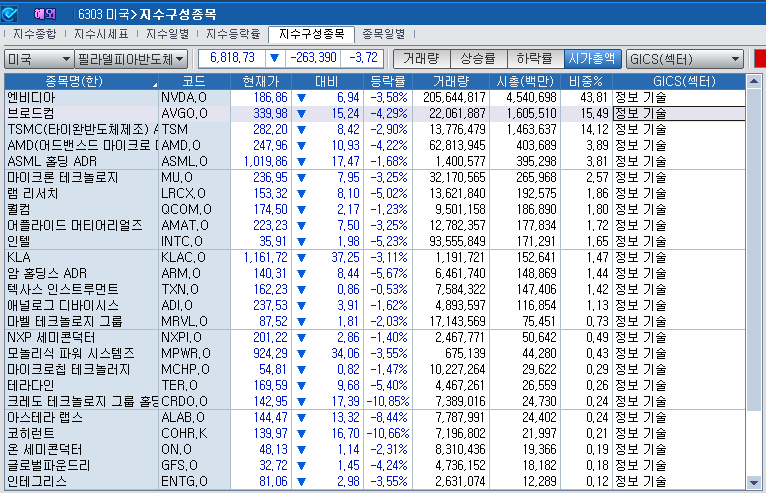Click the GICS(섹터) column header
This screenshot has height=493, width=766.
(x=679, y=81)
